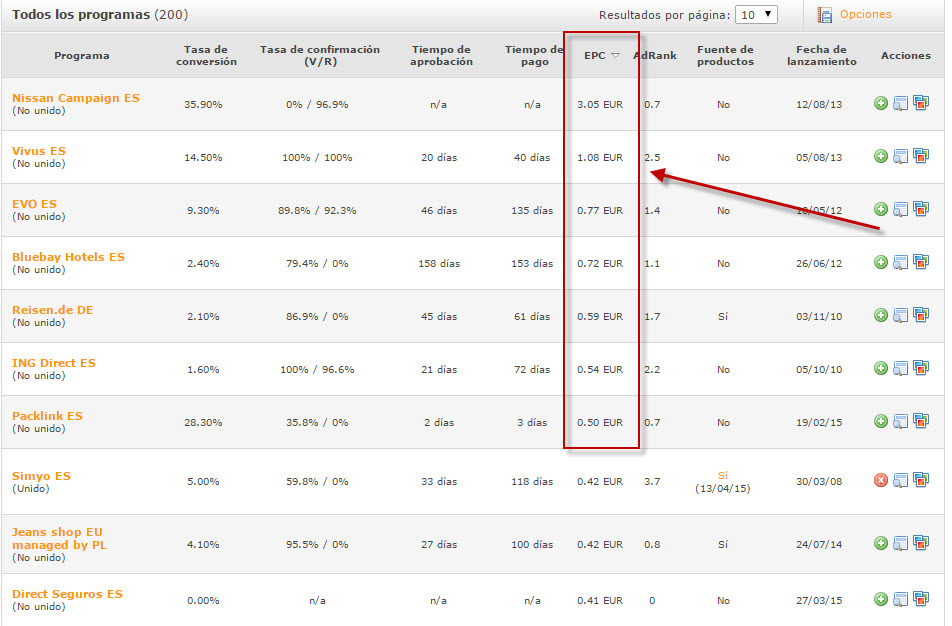Join EVO ES using green plus icon
Image resolution: width=952 pixels, height=626 pixels.
click(x=880, y=209)
